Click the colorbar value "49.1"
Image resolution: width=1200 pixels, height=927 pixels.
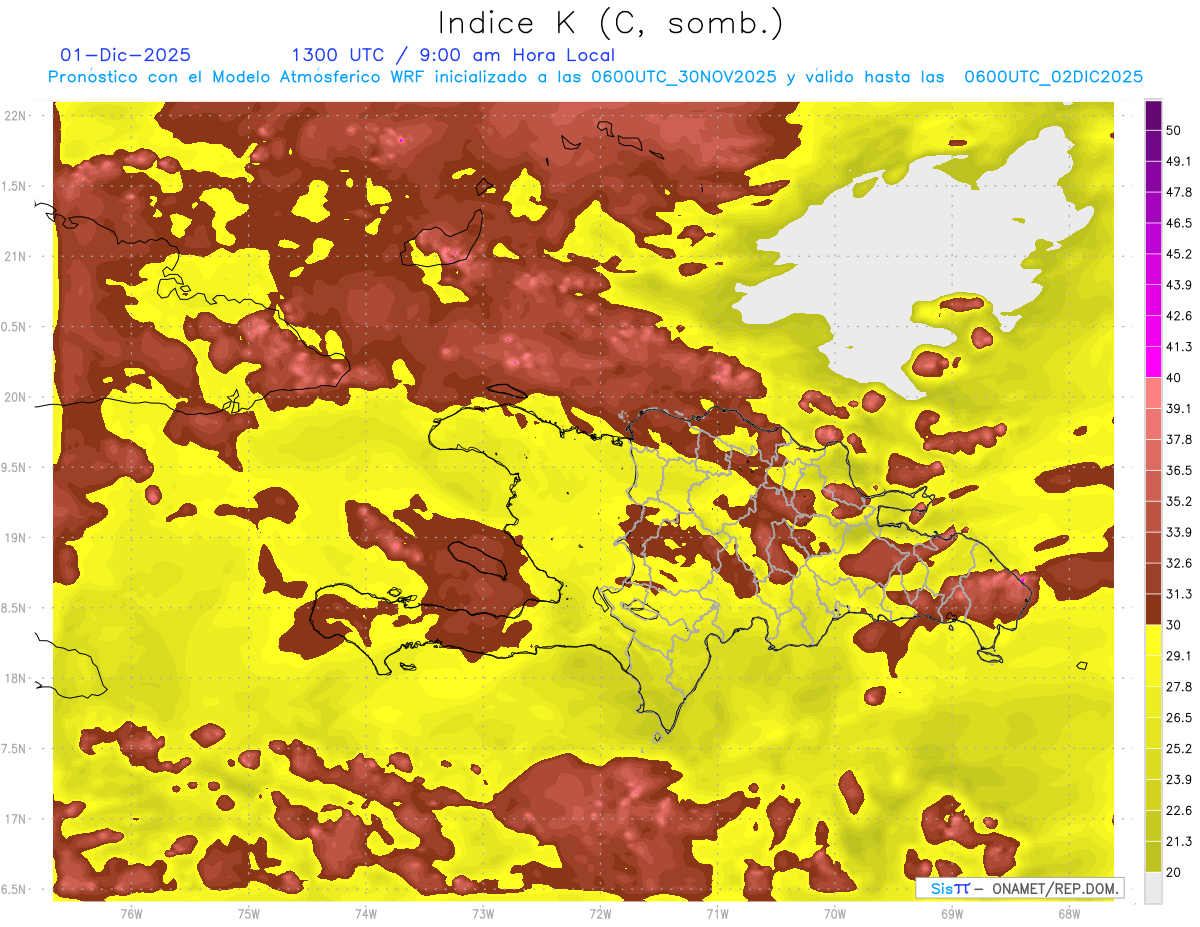point(1179,161)
